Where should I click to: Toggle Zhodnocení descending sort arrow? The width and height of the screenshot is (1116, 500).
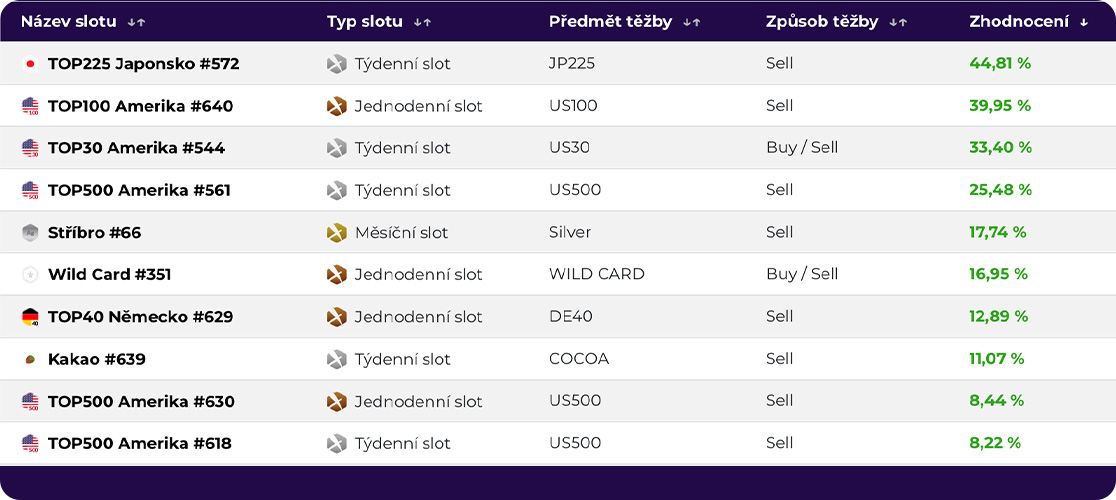point(1084,23)
